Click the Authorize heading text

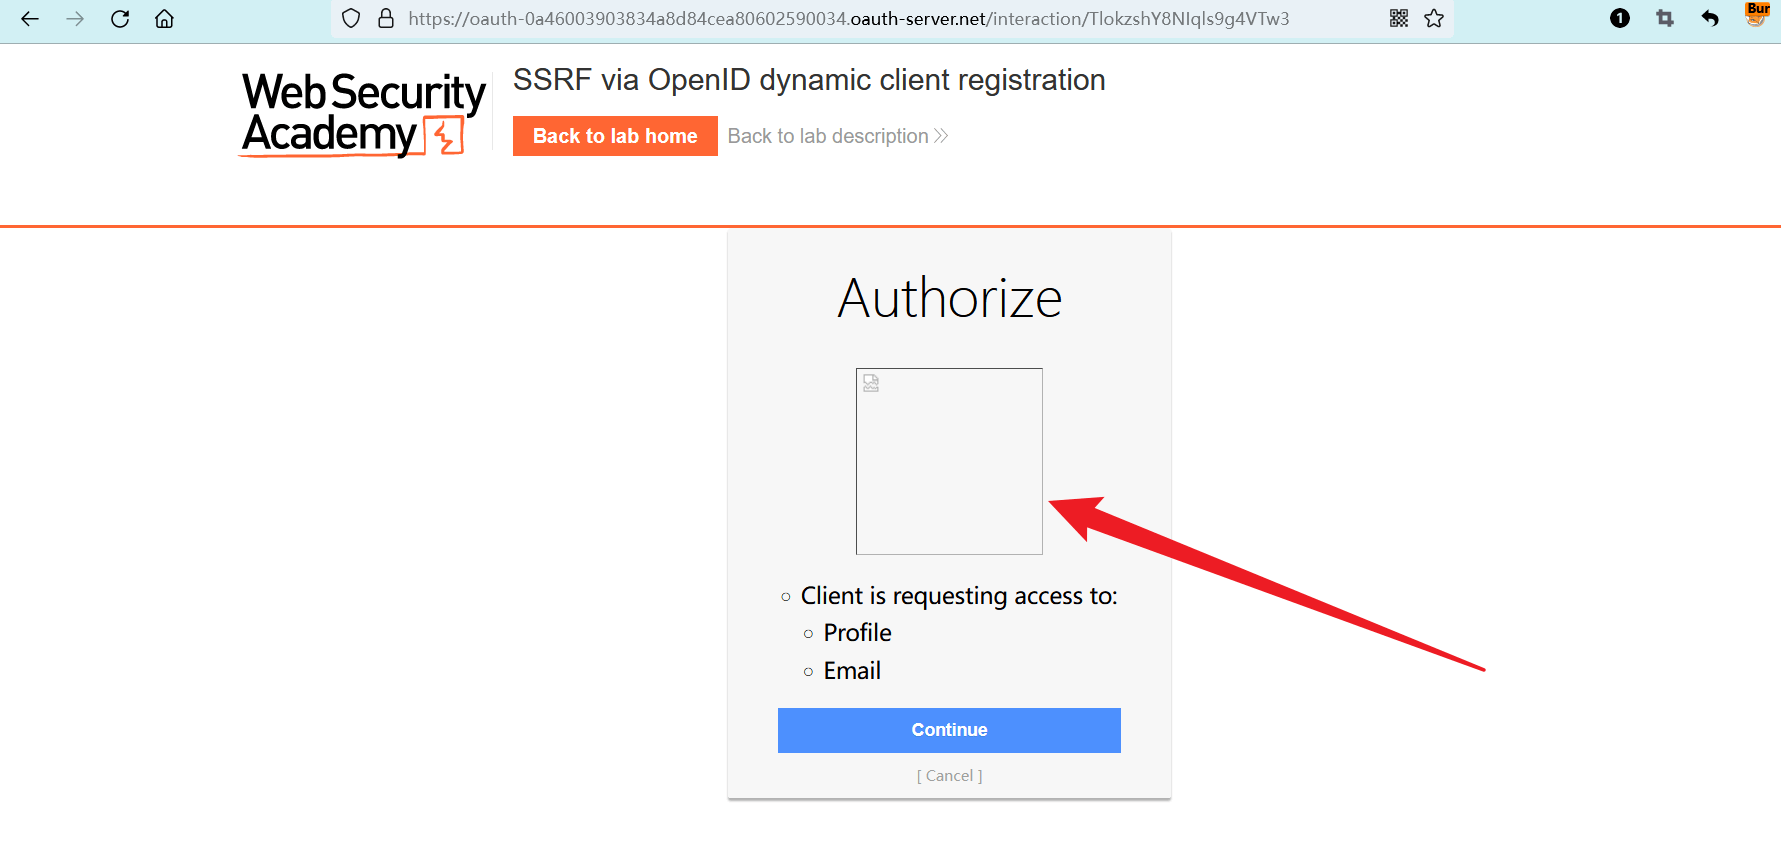[x=949, y=298]
